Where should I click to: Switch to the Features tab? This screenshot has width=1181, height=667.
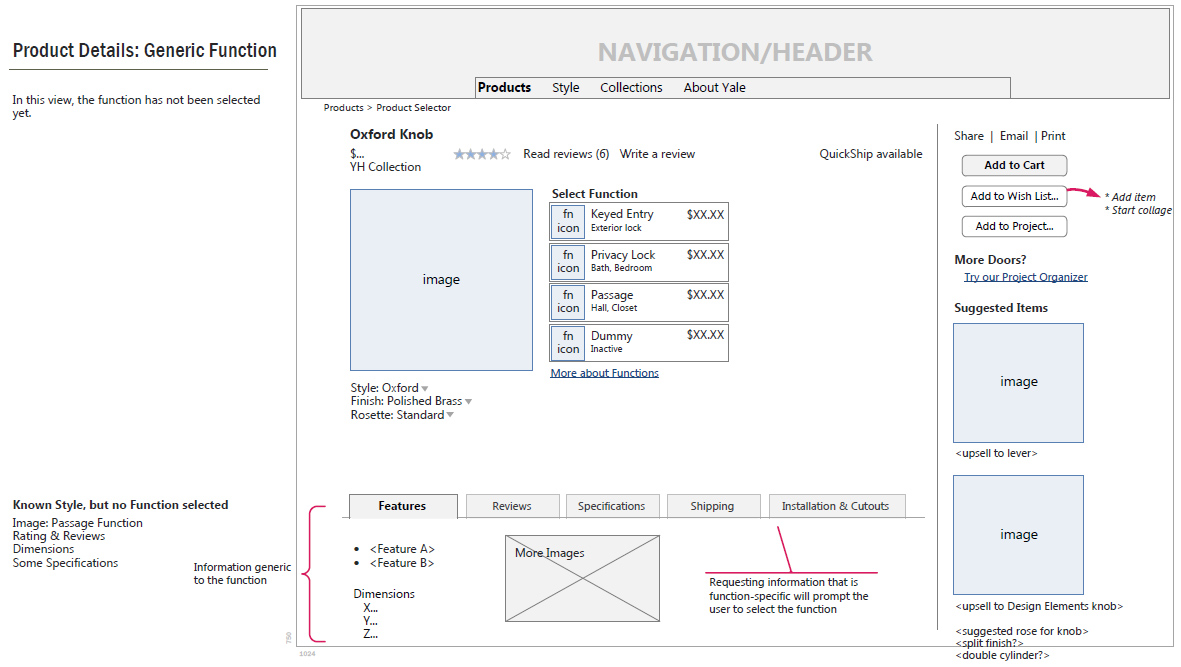[x=402, y=506]
